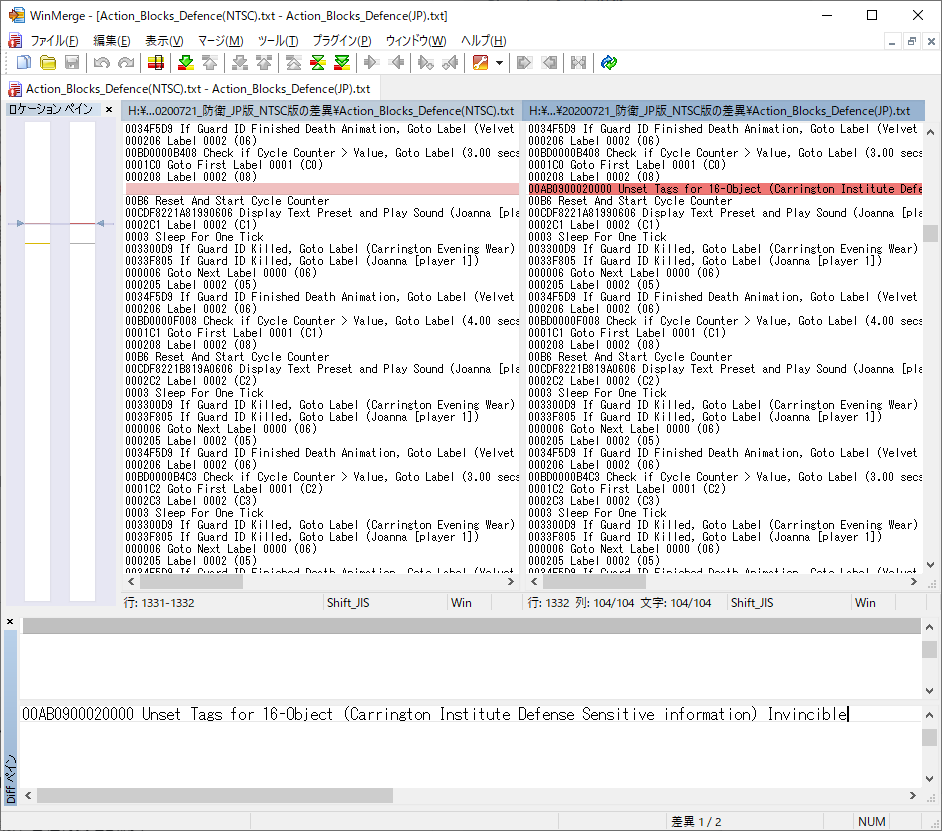Click the right pane JP file path header
Image resolution: width=942 pixels, height=831 pixels.
coord(722,111)
